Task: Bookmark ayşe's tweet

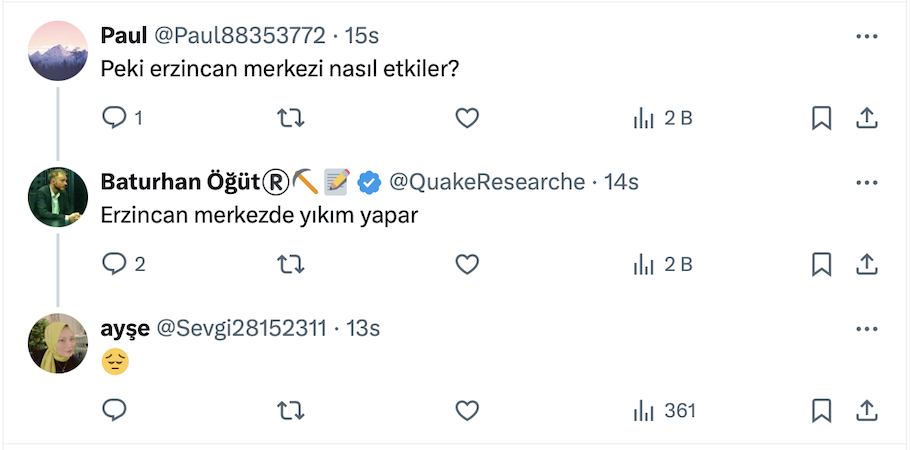Action: tap(821, 410)
